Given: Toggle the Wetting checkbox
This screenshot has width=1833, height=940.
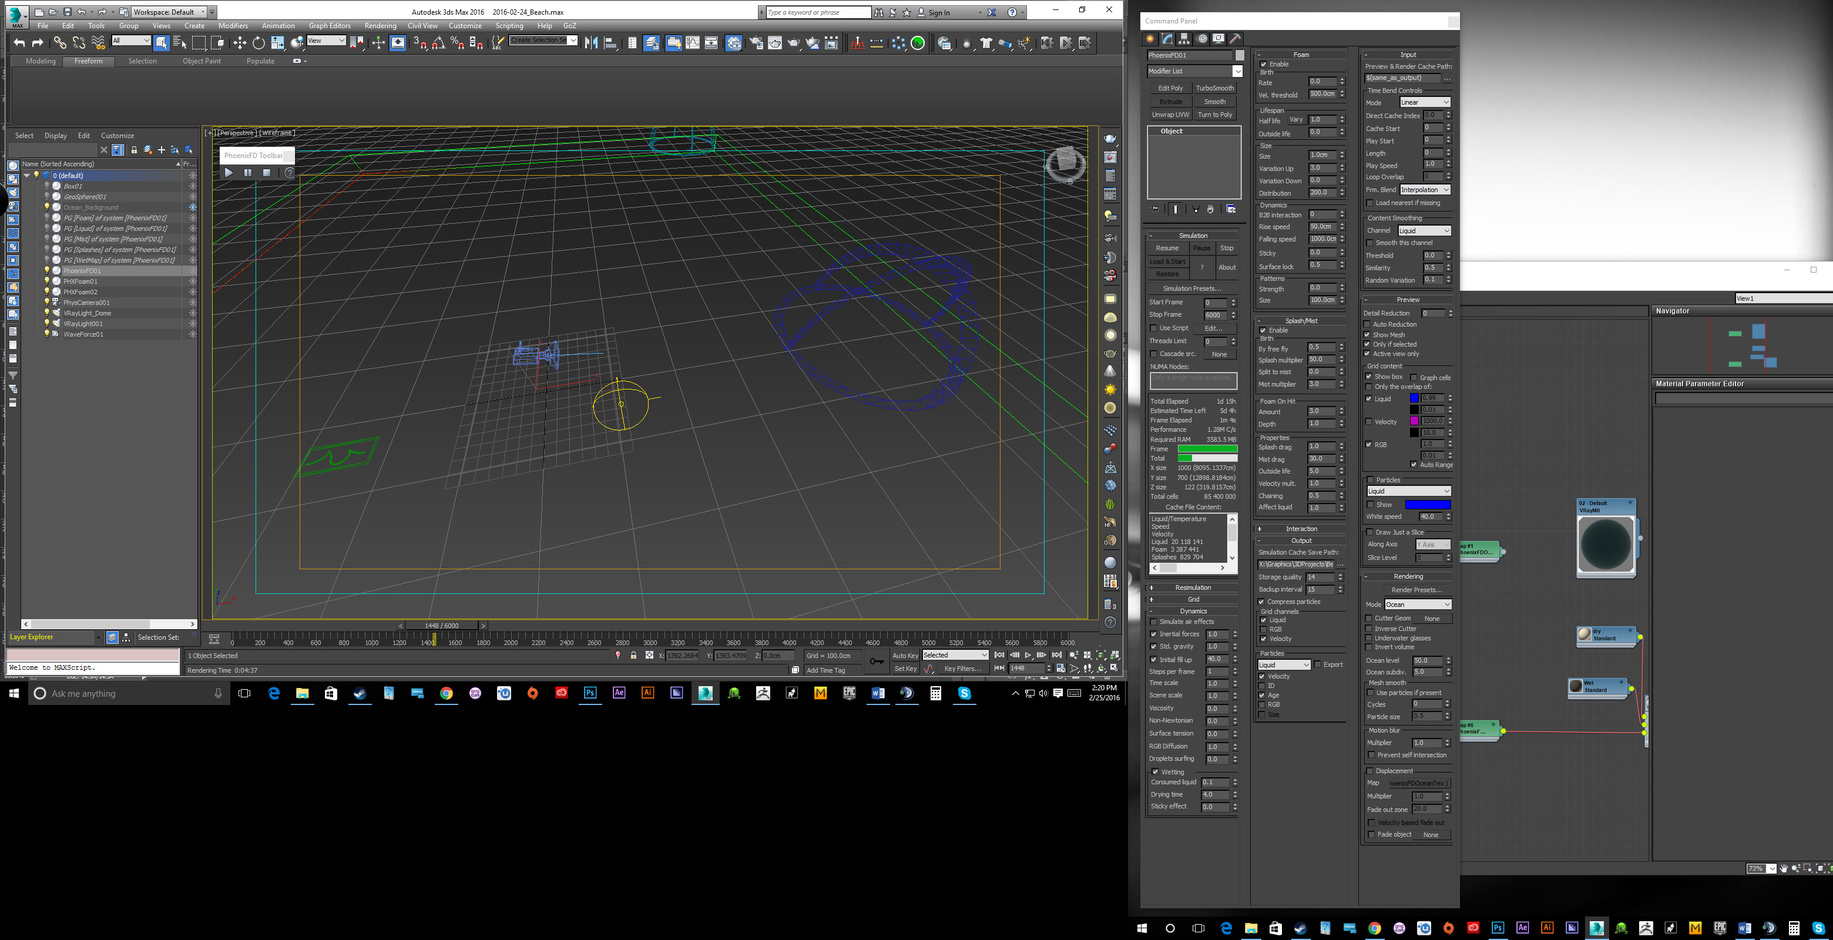Looking at the screenshot, I should coord(1155,772).
